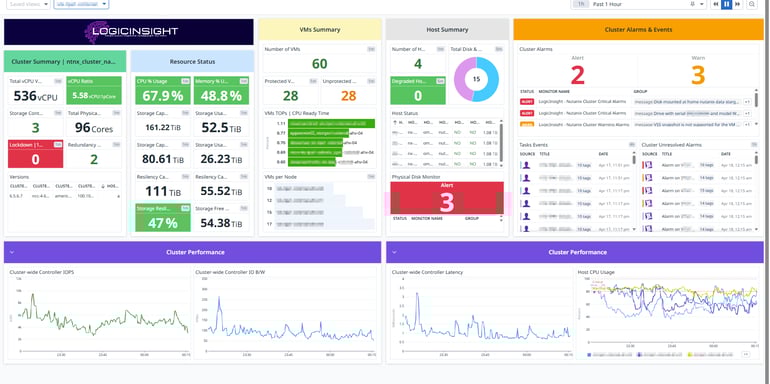Viewport: 770px width, 384px height.
Task: Click the 96 Cores physical cores value
Action: 94,128
